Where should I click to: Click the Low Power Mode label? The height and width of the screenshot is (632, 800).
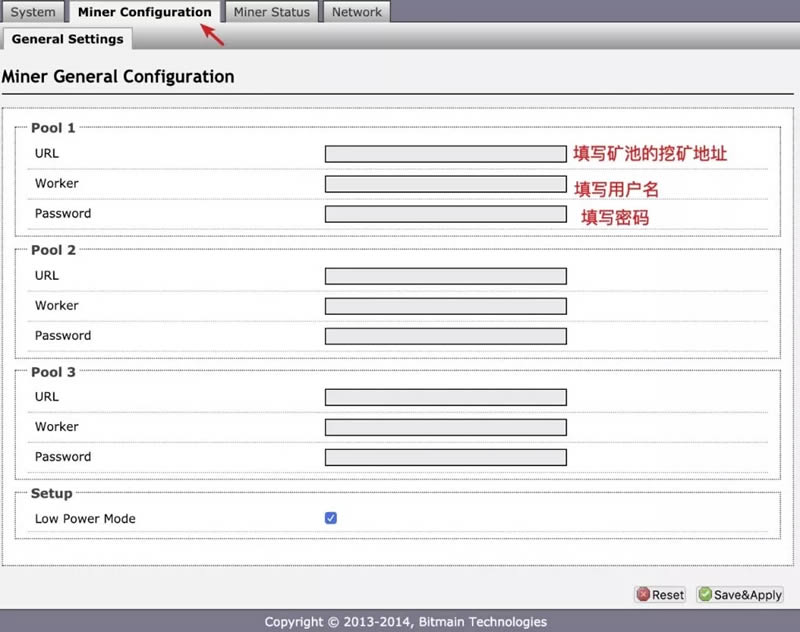85,519
